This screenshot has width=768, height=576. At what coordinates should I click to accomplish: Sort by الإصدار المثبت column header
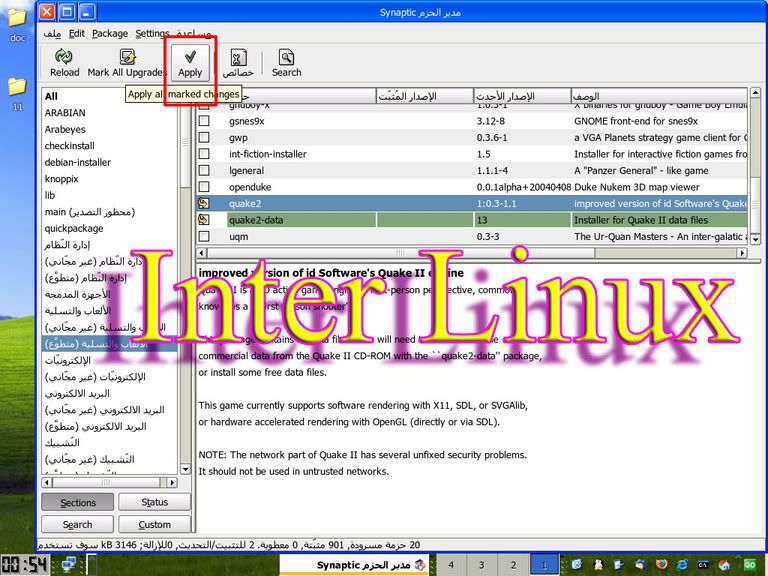[425, 96]
